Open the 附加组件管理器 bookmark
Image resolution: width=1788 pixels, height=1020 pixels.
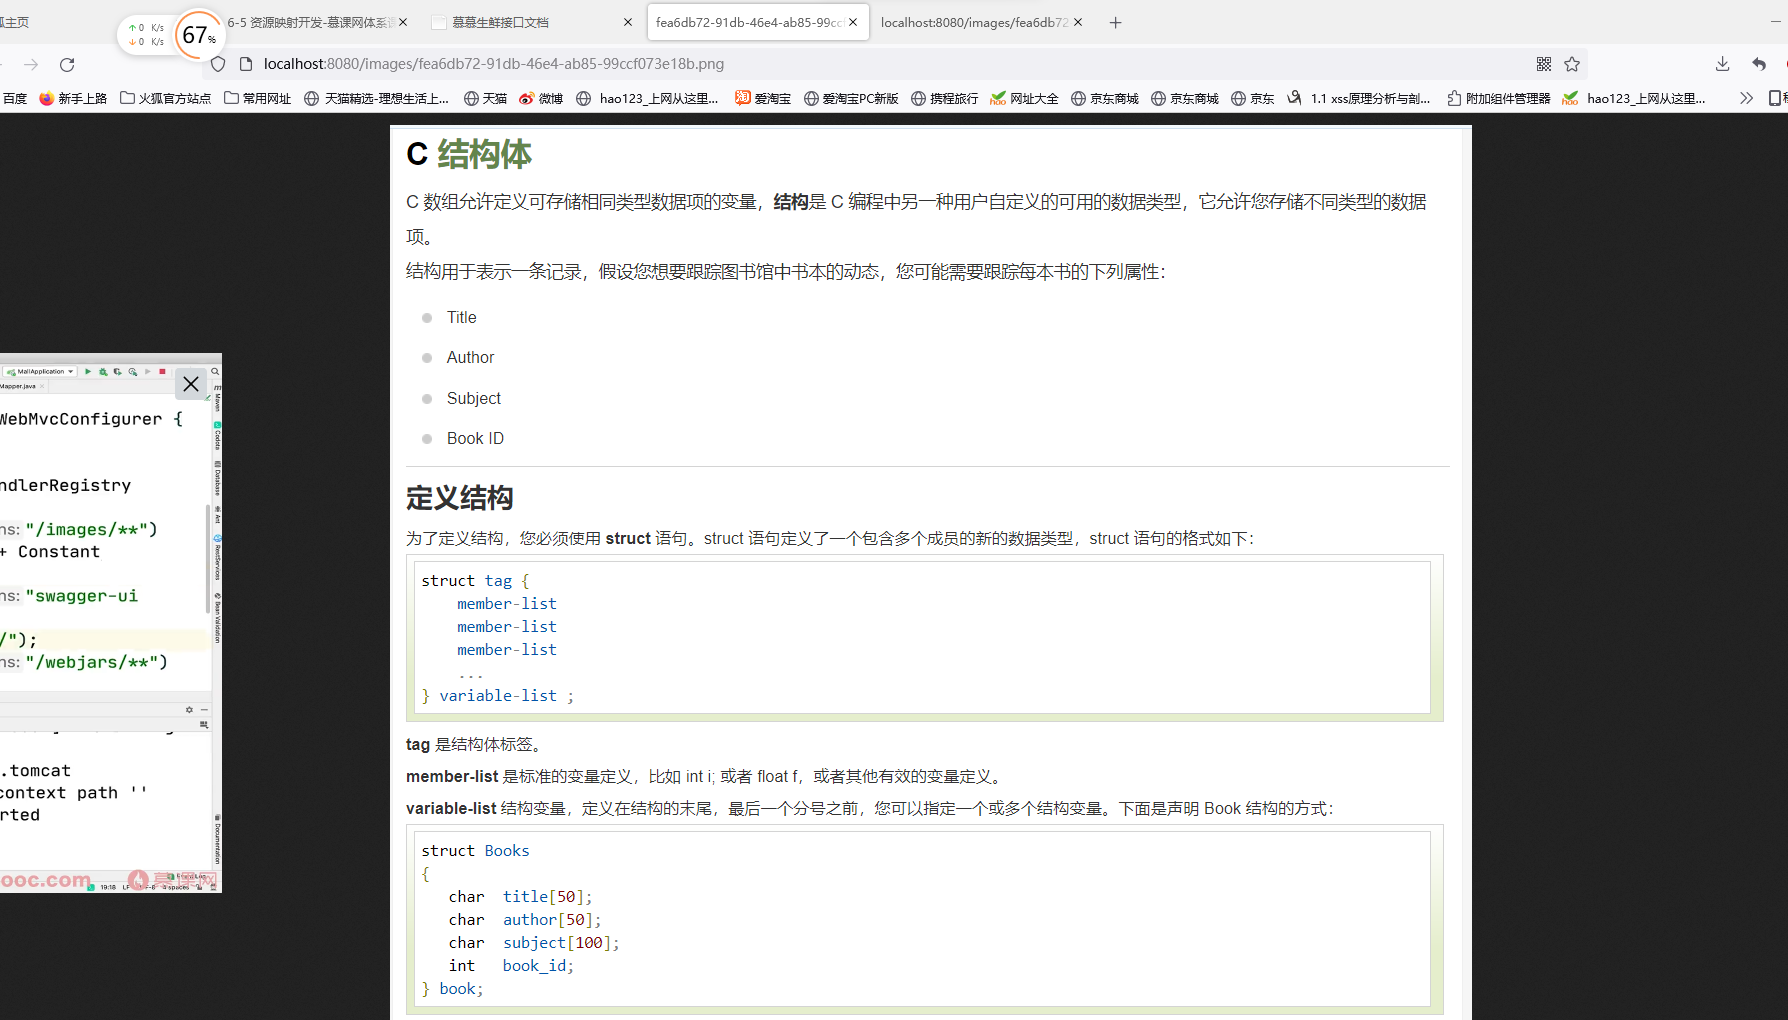pyautogui.click(x=1499, y=98)
